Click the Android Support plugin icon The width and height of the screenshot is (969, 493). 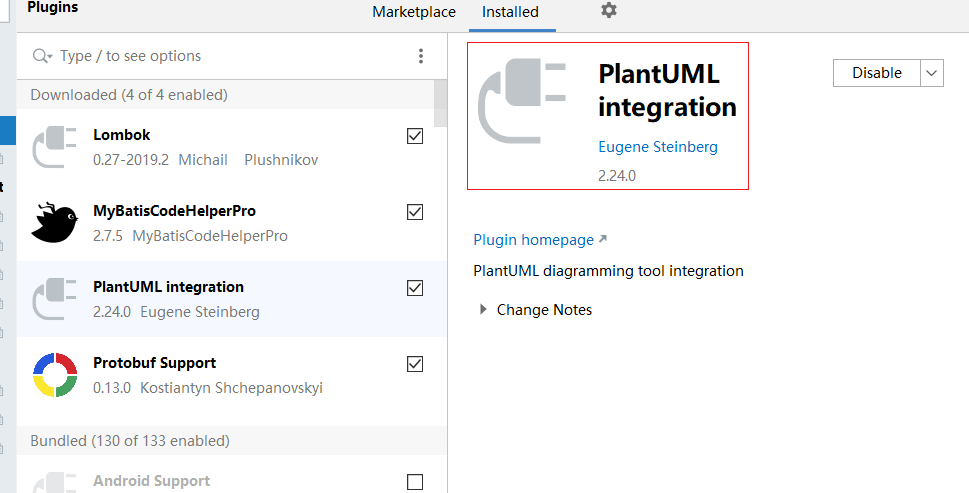point(55,478)
